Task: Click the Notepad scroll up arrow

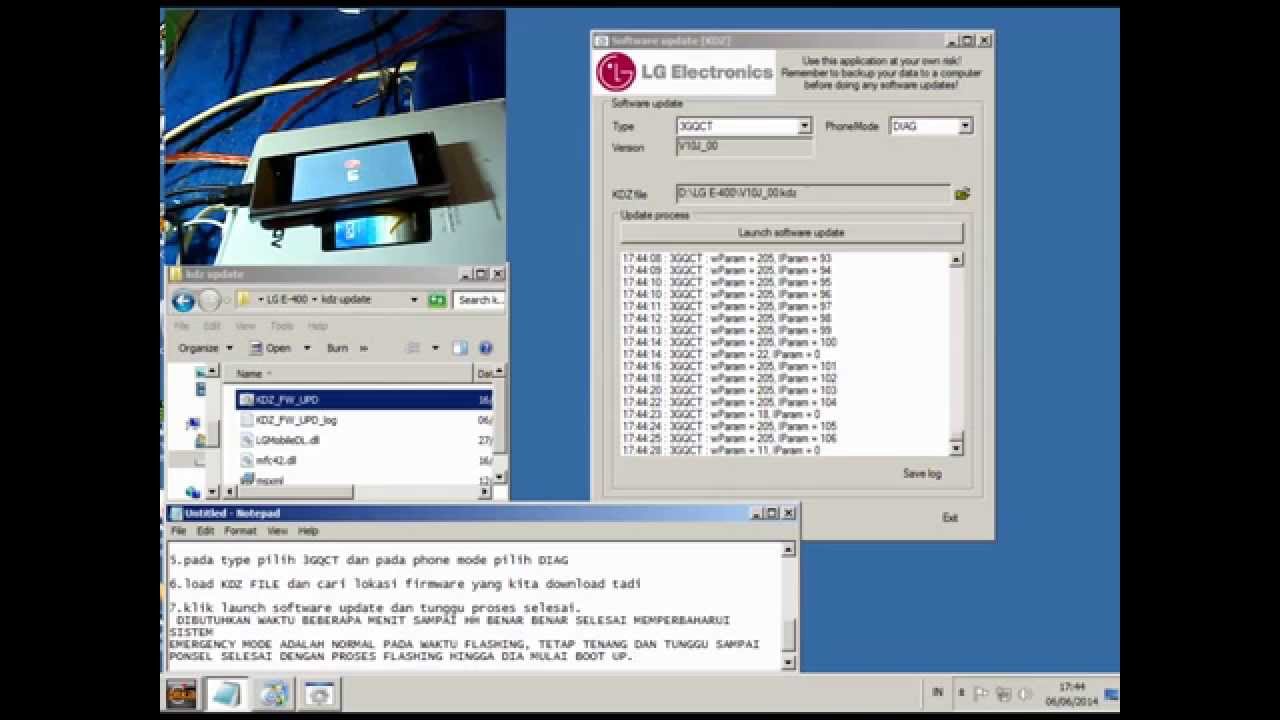Action: (x=789, y=549)
